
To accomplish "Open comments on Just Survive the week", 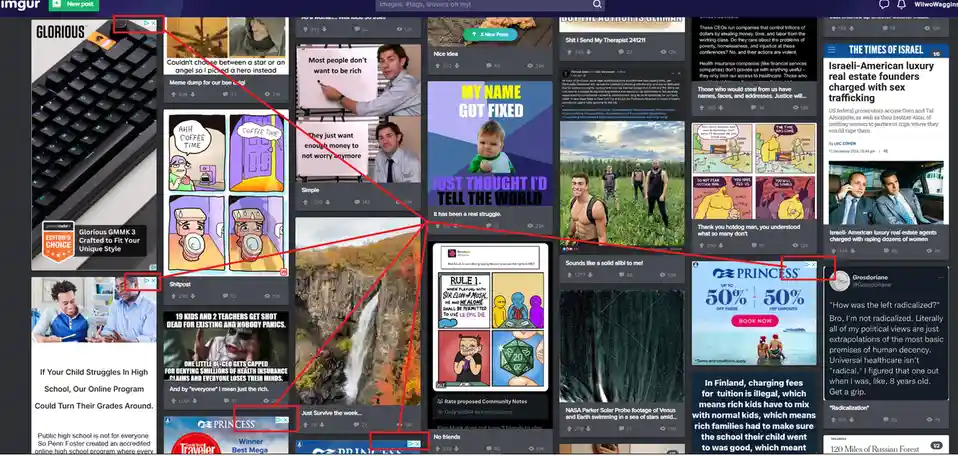I will tap(360, 424).
